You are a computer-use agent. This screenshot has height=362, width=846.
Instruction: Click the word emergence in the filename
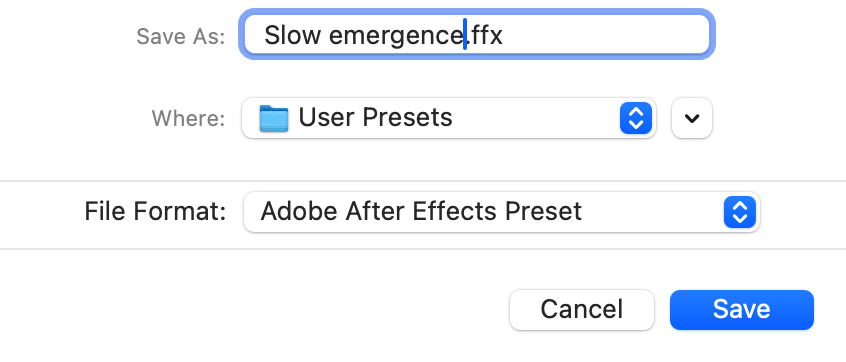[x=396, y=36]
